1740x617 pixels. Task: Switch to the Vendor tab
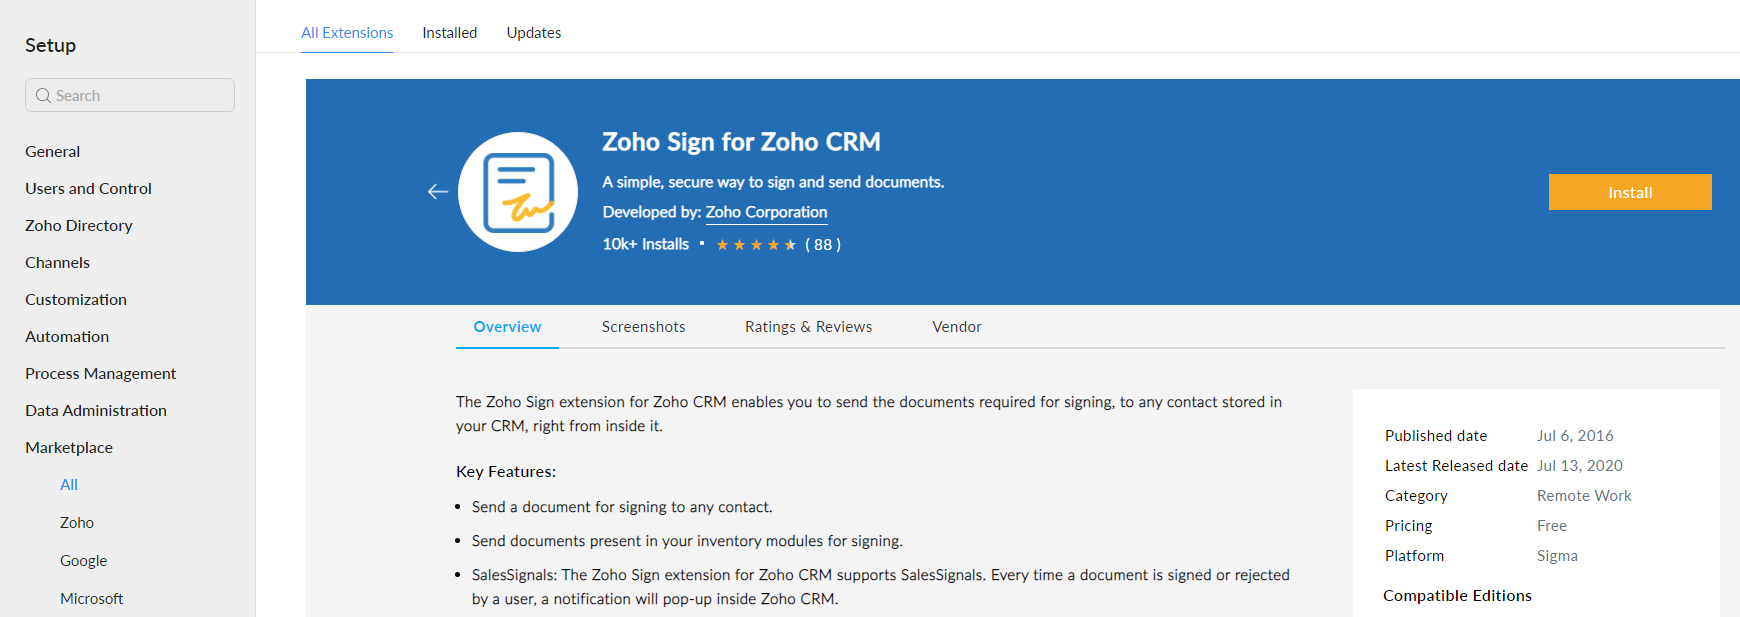tap(956, 327)
